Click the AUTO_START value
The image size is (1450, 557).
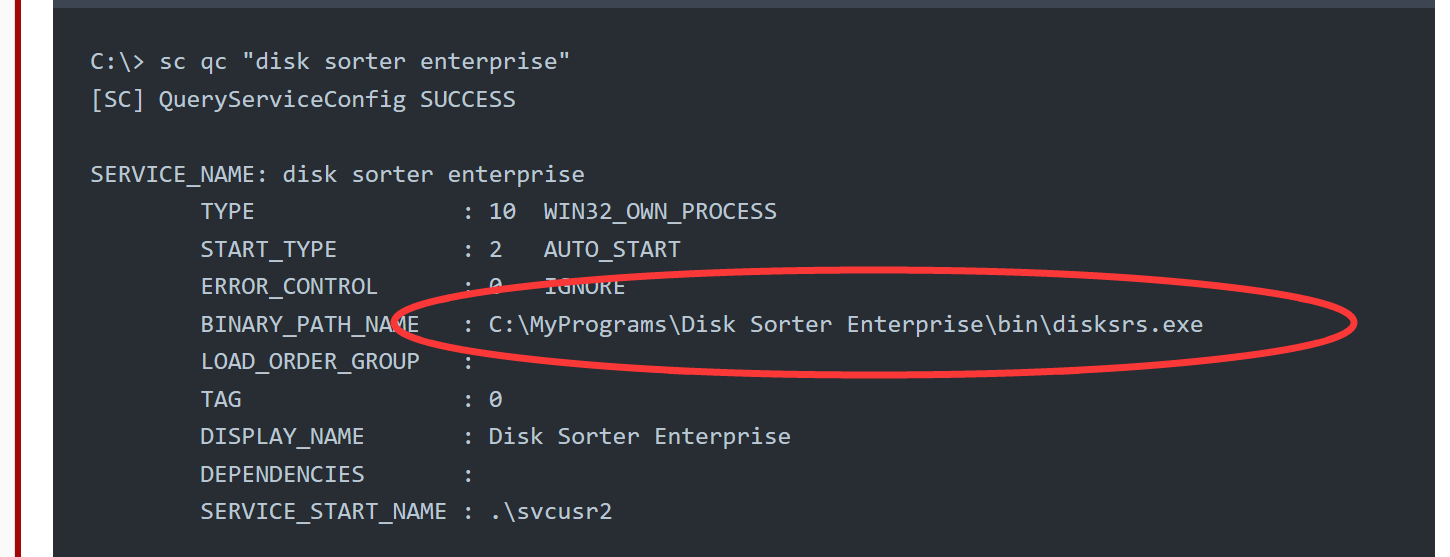click(612, 250)
